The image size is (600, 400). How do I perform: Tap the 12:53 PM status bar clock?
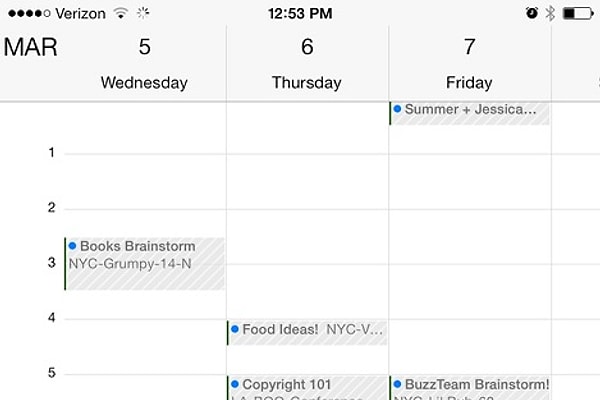300,14
